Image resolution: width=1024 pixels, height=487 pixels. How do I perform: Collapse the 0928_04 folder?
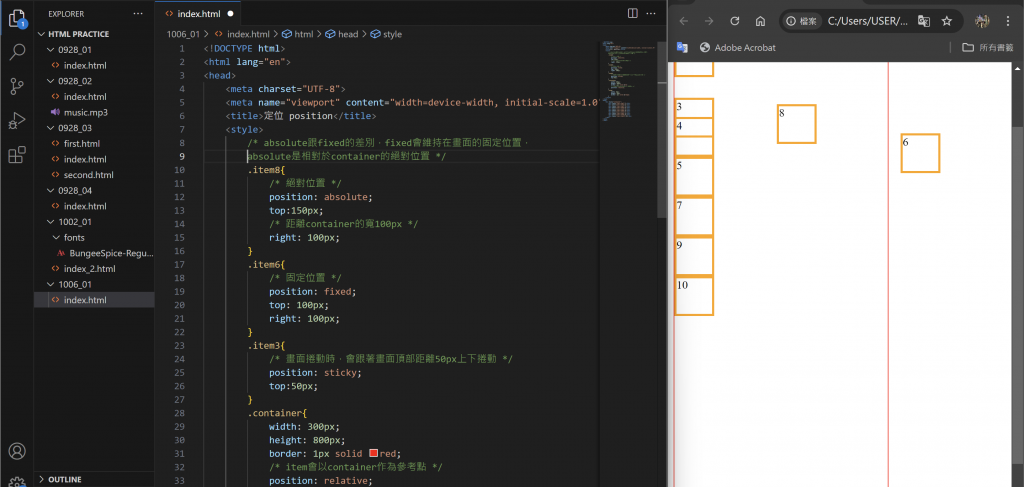click(x=52, y=191)
